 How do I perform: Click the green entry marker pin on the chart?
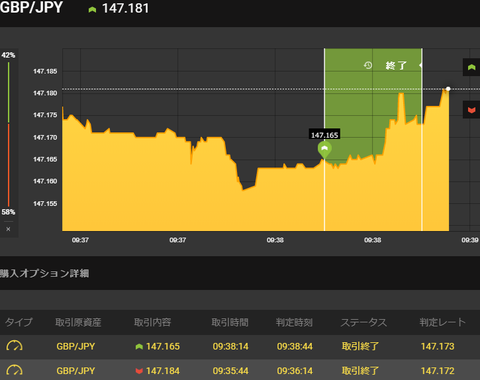(x=324, y=150)
